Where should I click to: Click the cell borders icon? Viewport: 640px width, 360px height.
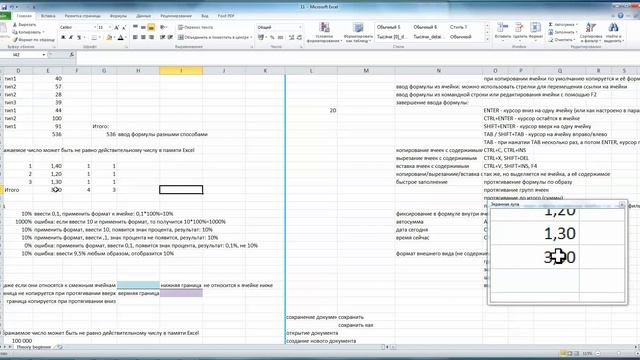click(94, 38)
